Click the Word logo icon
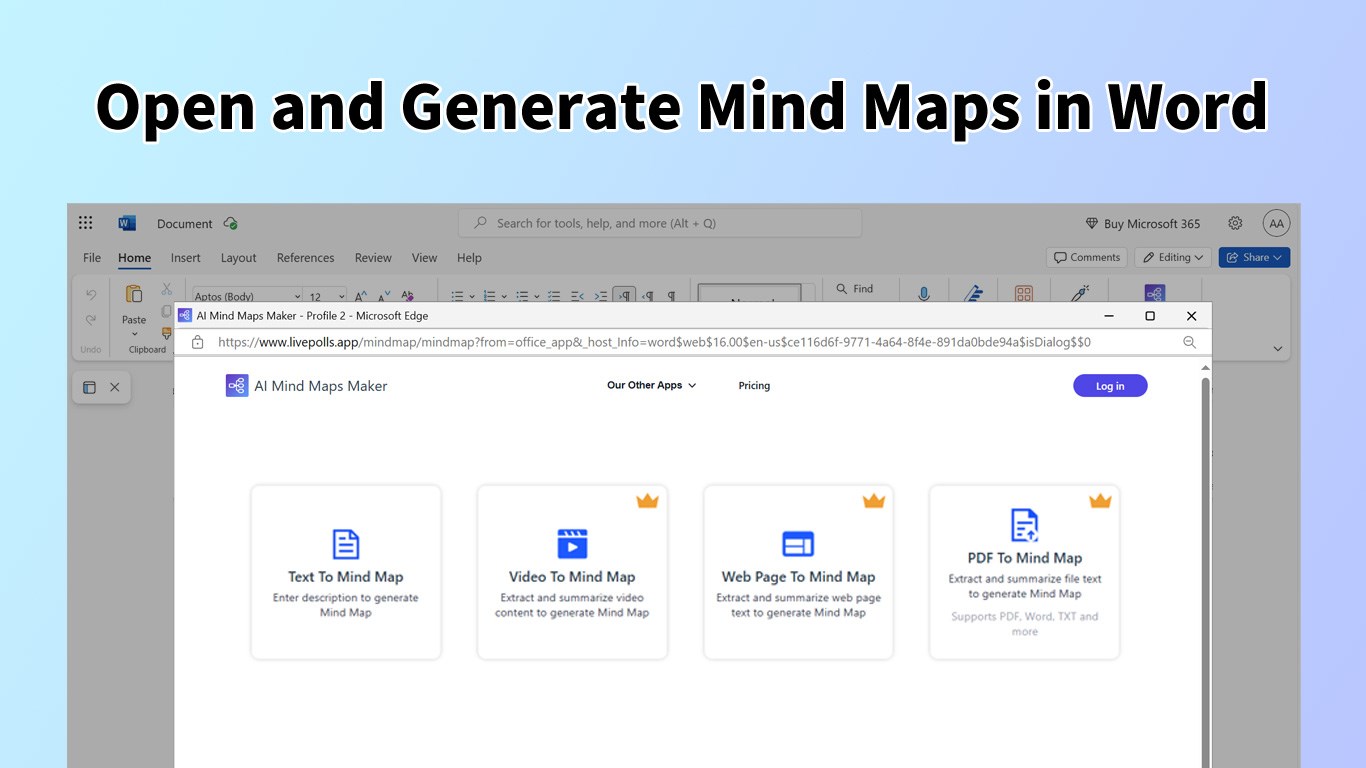Screen dimensions: 1366x768 (x=127, y=223)
